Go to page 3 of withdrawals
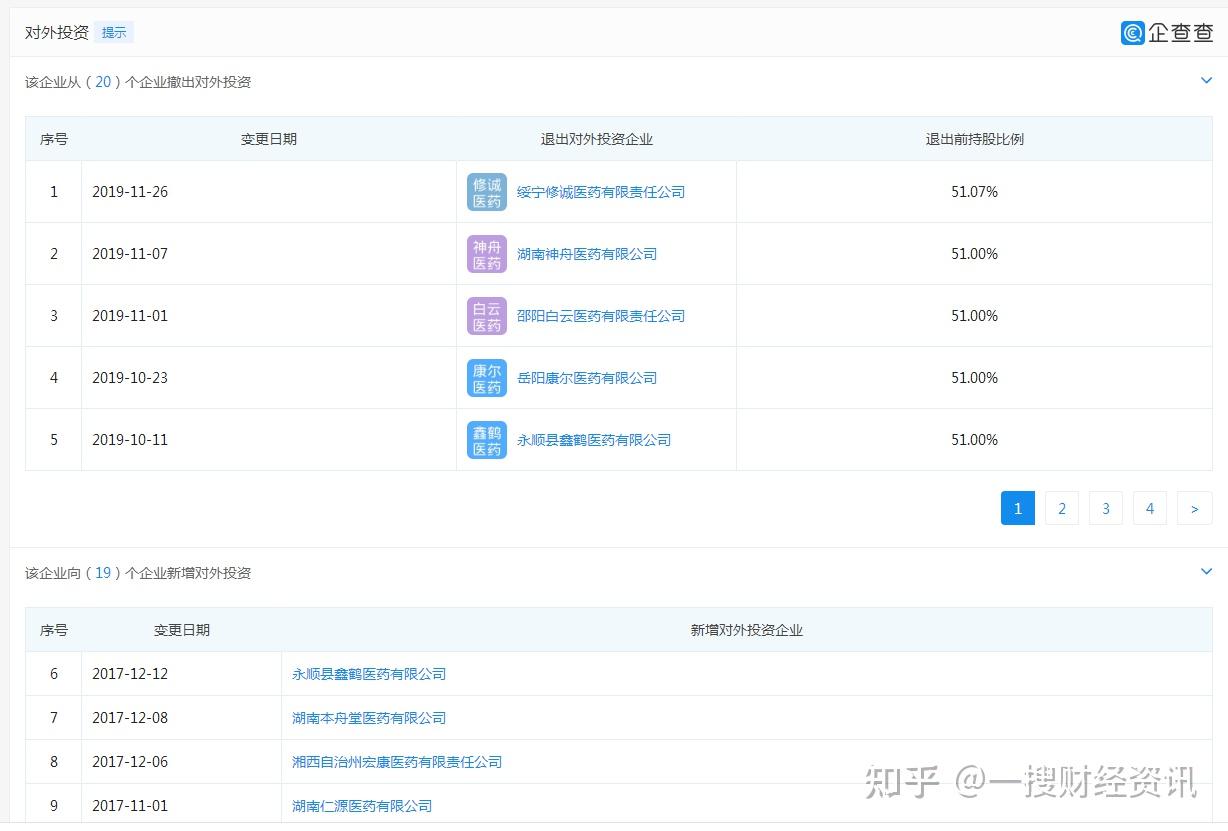1228x831 pixels. pyautogui.click(x=1106, y=509)
